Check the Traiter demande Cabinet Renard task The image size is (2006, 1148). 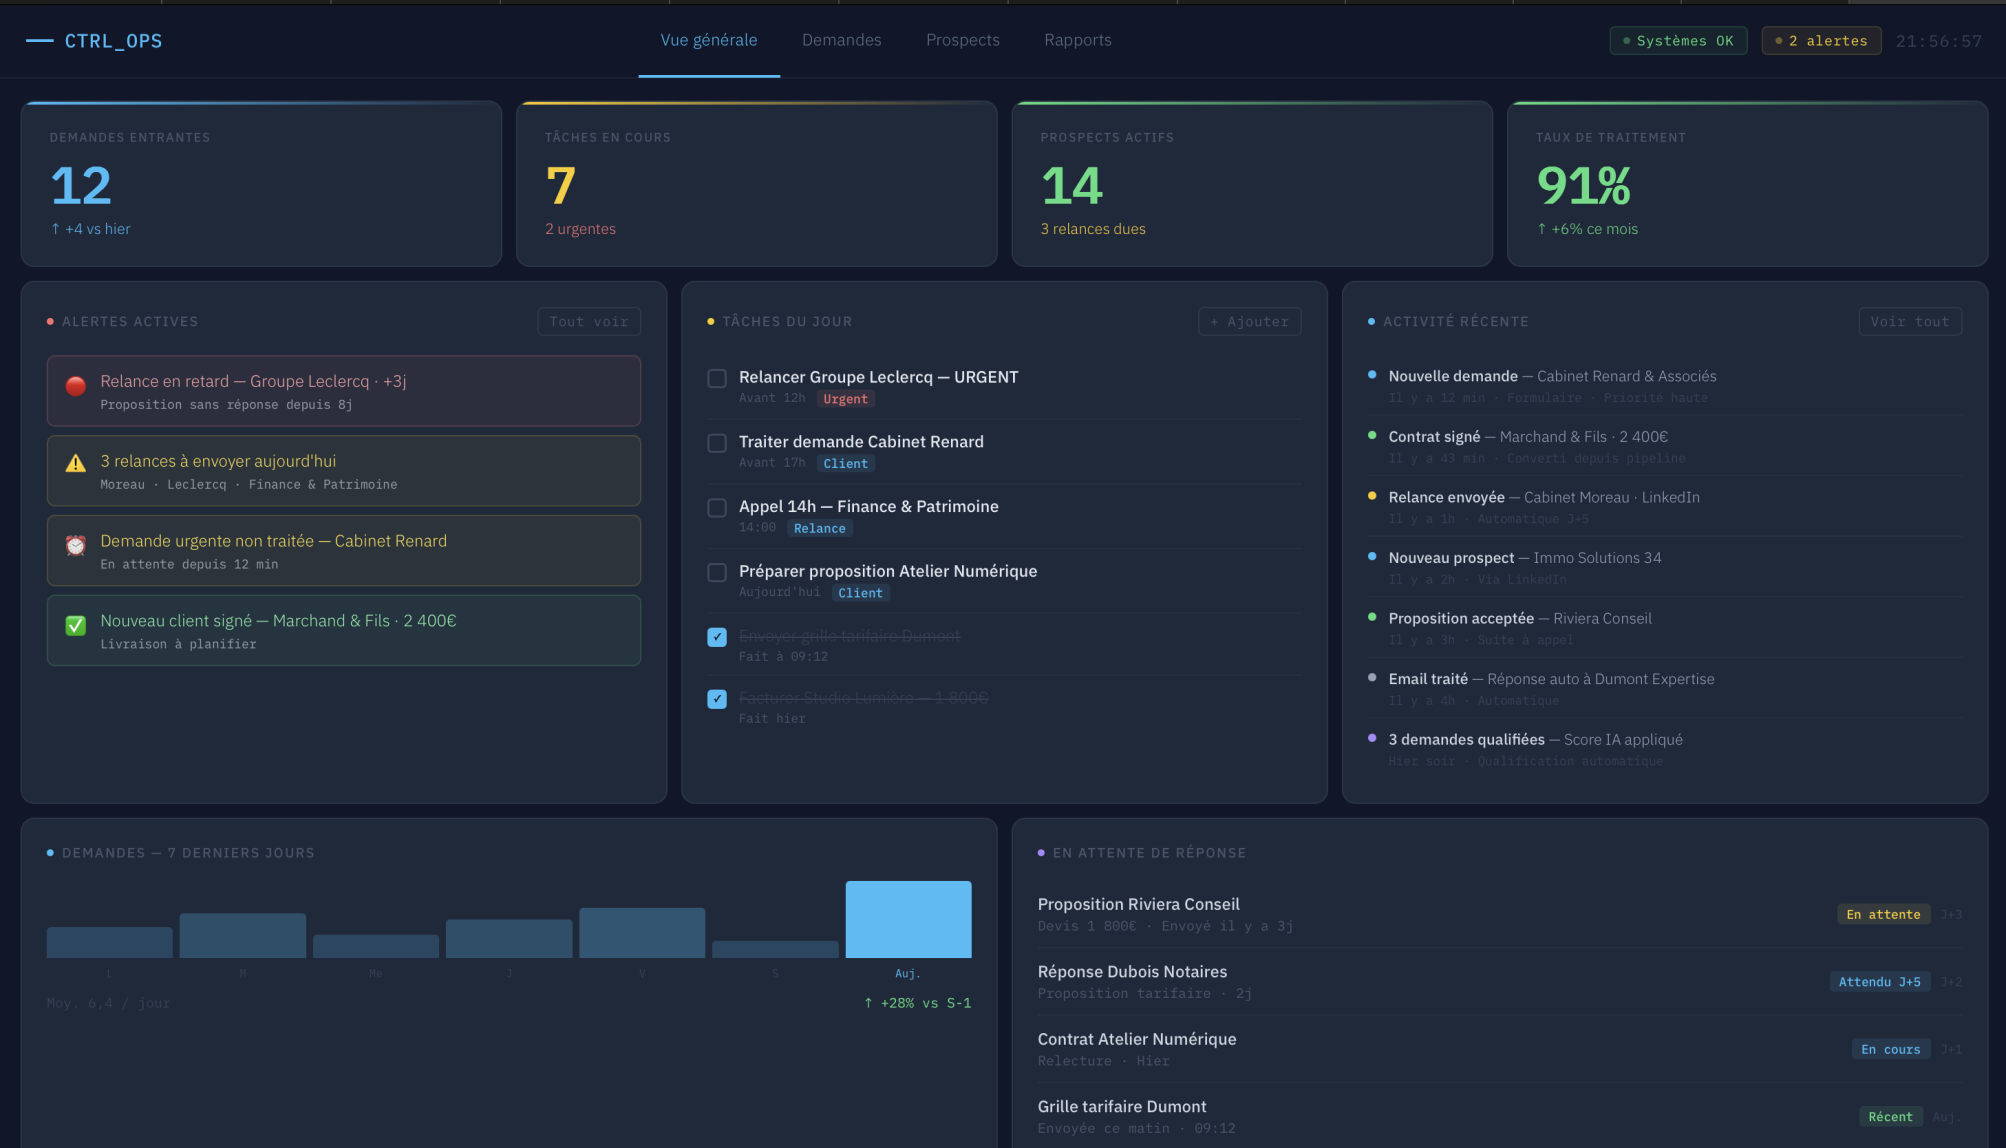click(x=716, y=443)
